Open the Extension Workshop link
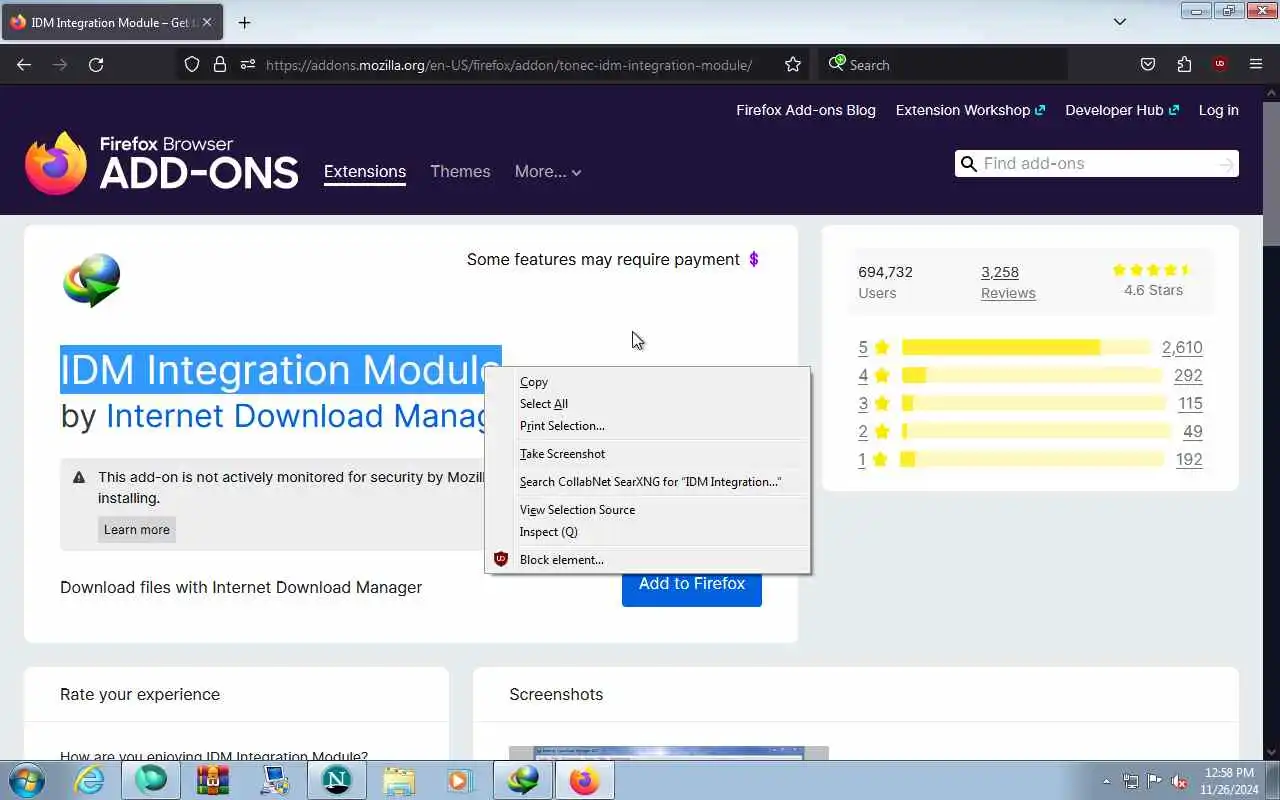The width and height of the screenshot is (1280, 800). 970,110
